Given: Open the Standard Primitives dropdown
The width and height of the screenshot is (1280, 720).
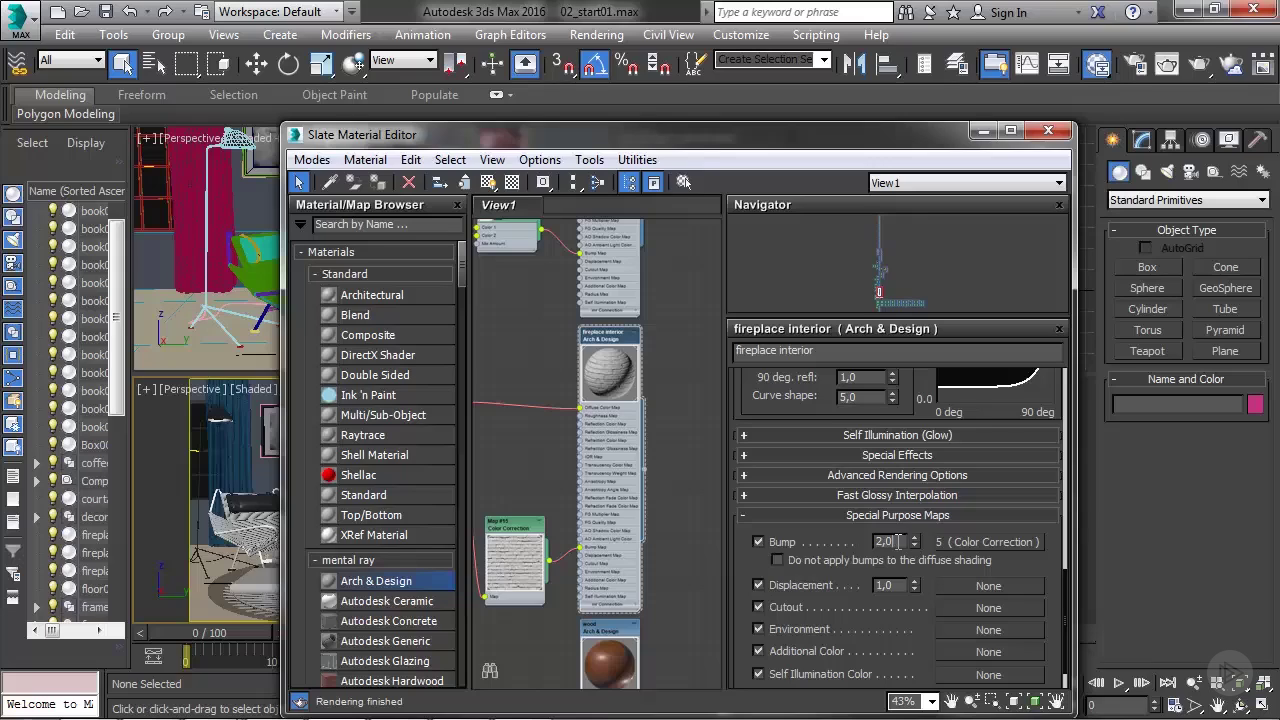Looking at the screenshot, I should (1188, 200).
